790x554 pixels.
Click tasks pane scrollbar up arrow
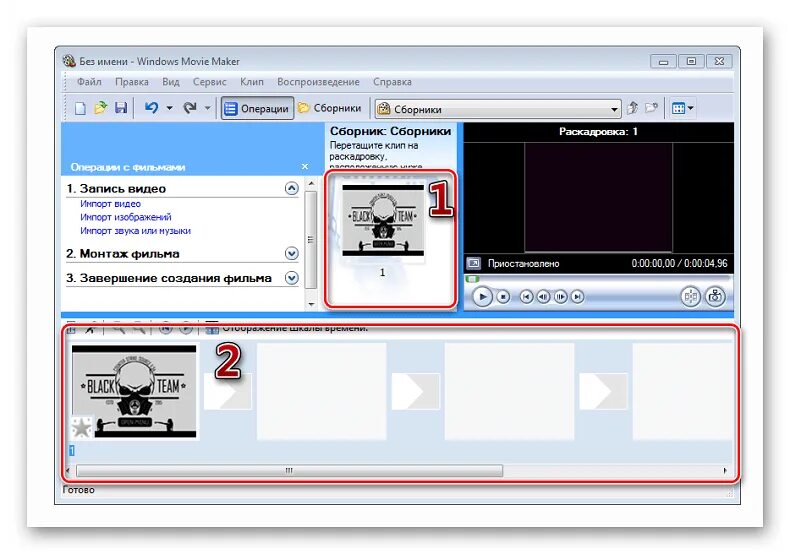[311, 183]
